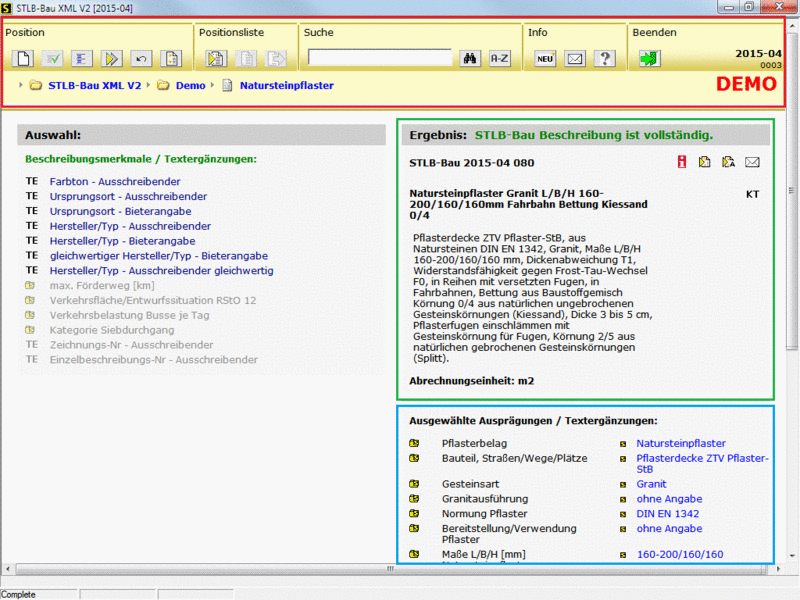Click the envelope icon in Info toolbar group
Screen dimensions: 800x600
pyautogui.click(x=574, y=59)
